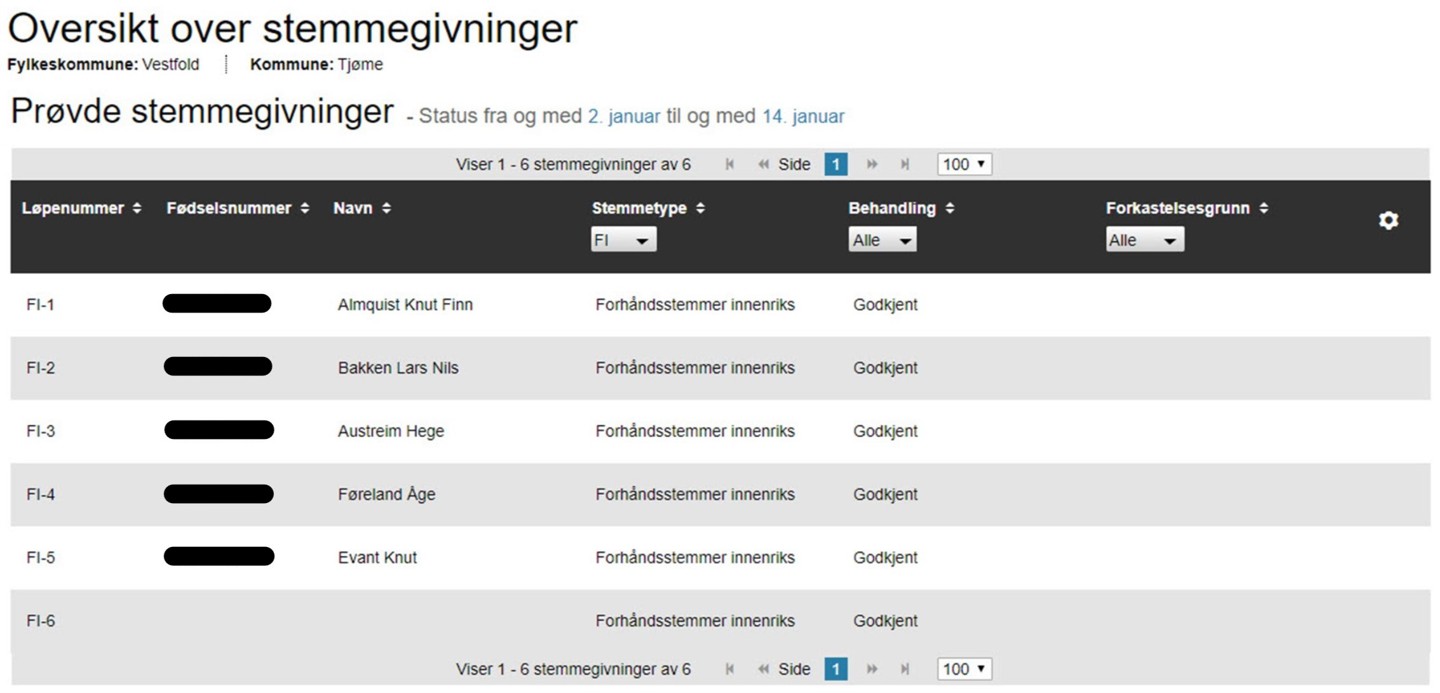1440x693 pixels.
Task: Go to next page in top paginator
Action: tap(872, 165)
